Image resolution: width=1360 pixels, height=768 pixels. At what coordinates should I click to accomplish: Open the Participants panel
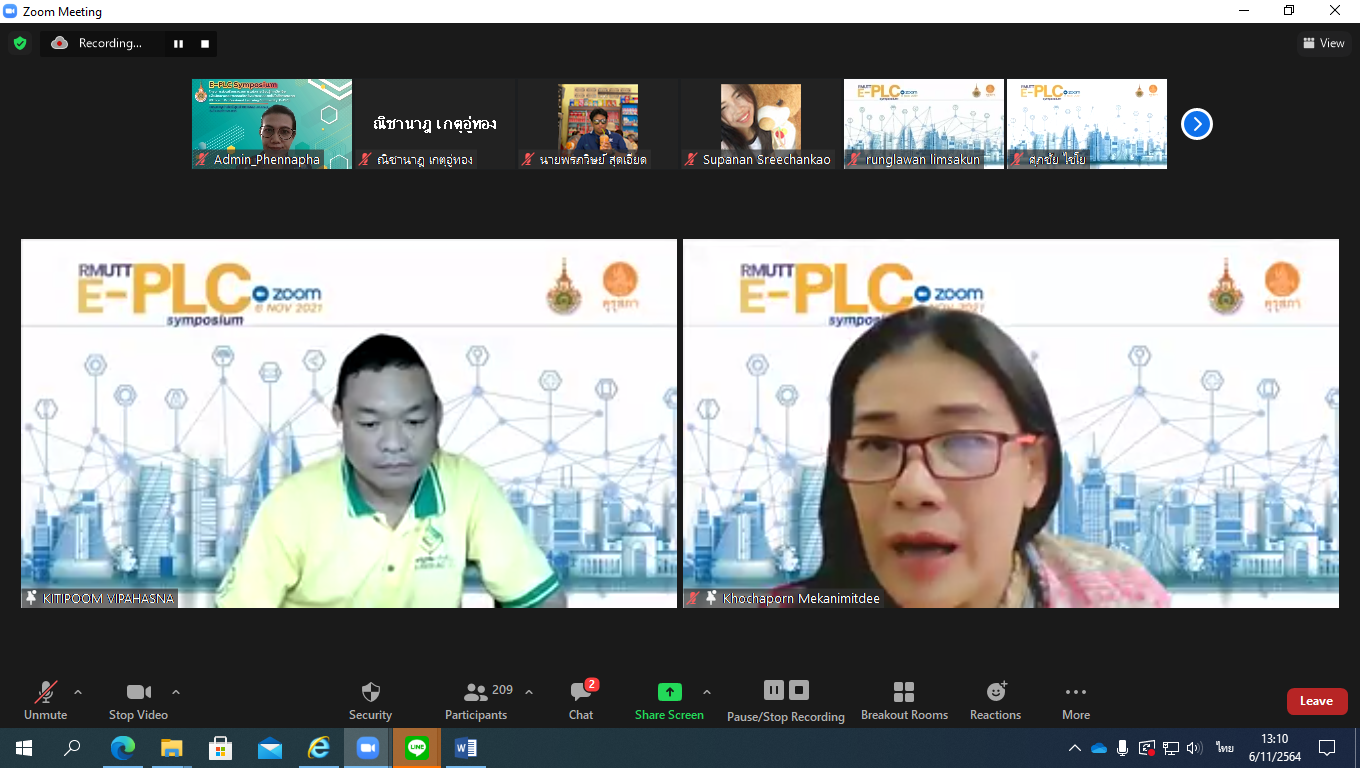[477, 701]
